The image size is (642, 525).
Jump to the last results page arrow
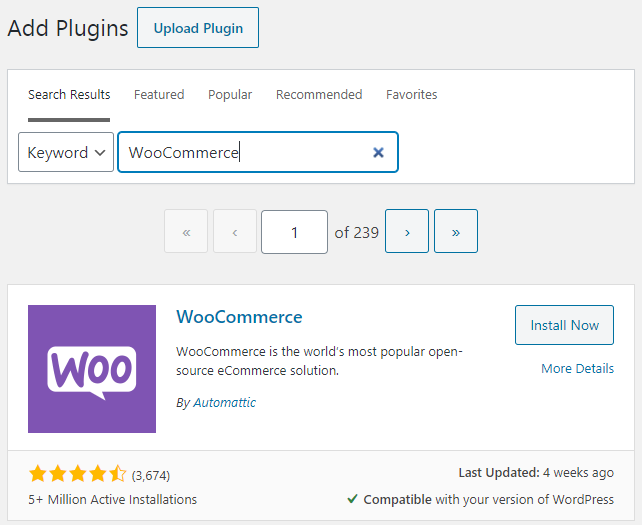coord(456,231)
